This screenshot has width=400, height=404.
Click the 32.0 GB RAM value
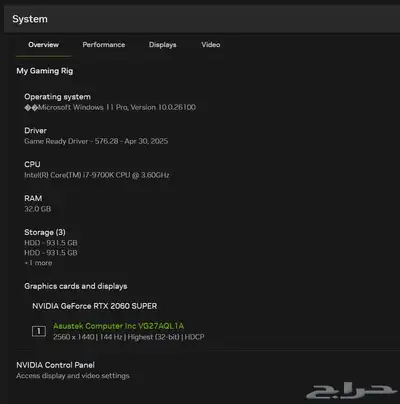37,209
